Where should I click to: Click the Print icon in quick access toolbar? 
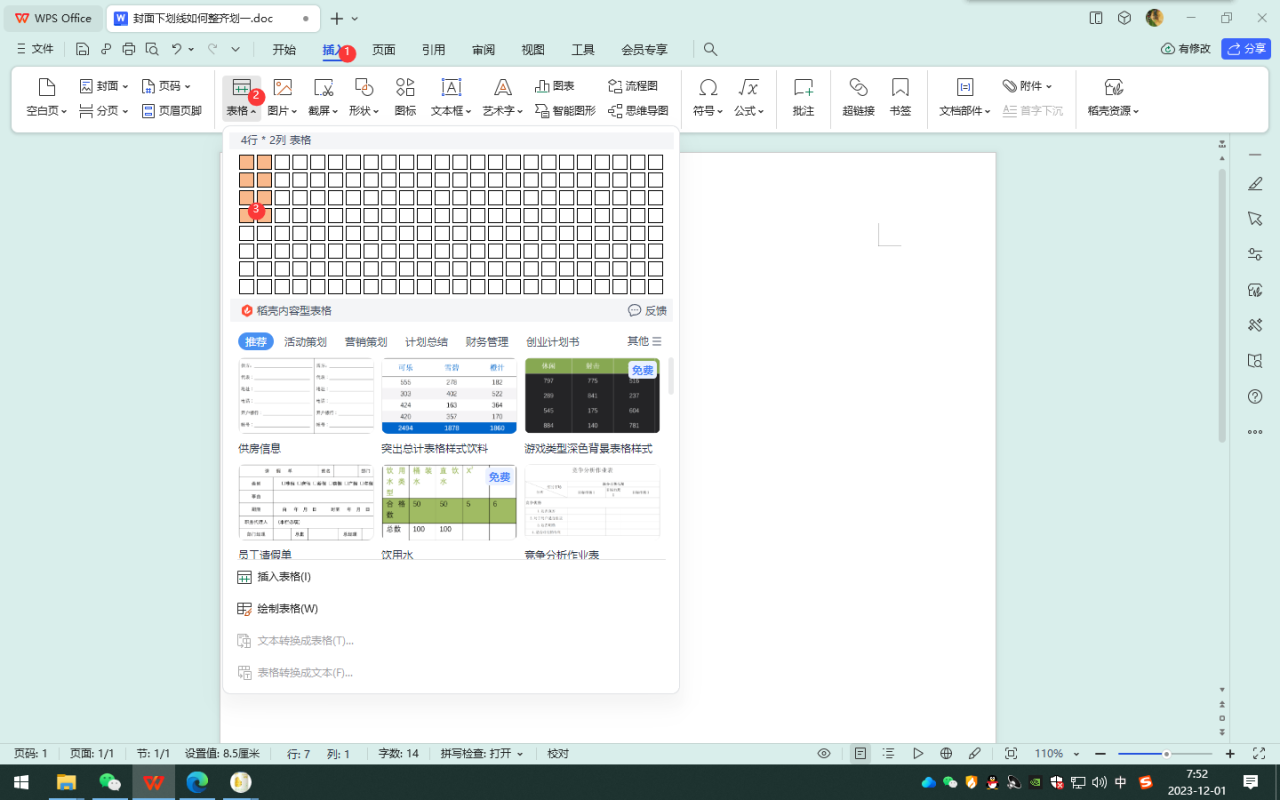128,49
